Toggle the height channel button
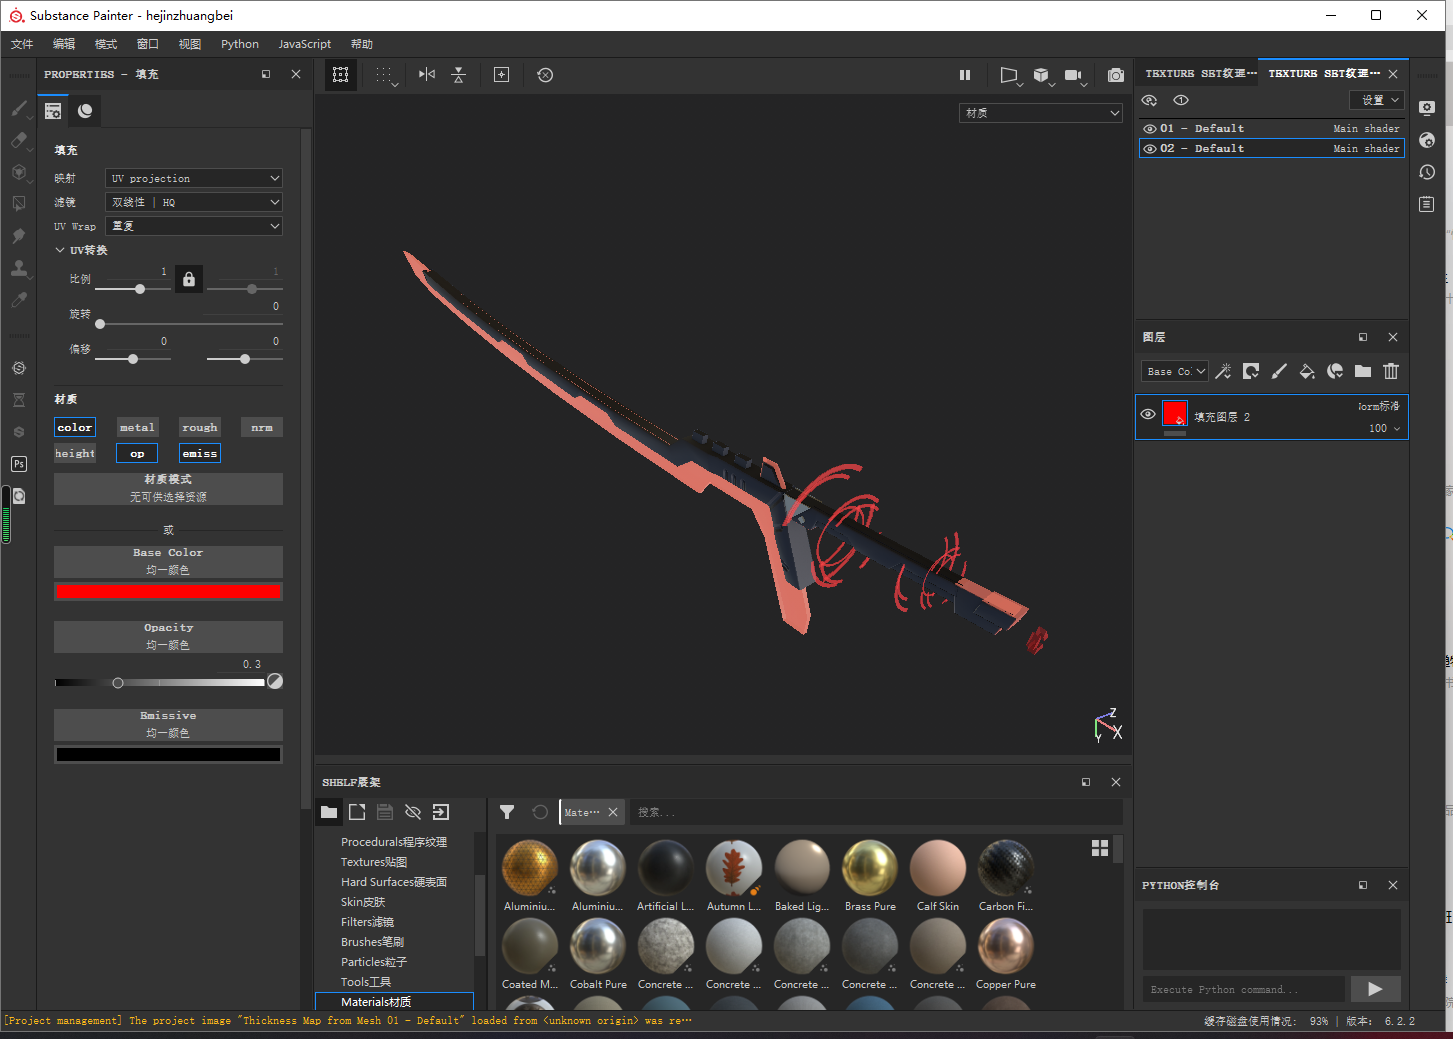 pos(75,453)
